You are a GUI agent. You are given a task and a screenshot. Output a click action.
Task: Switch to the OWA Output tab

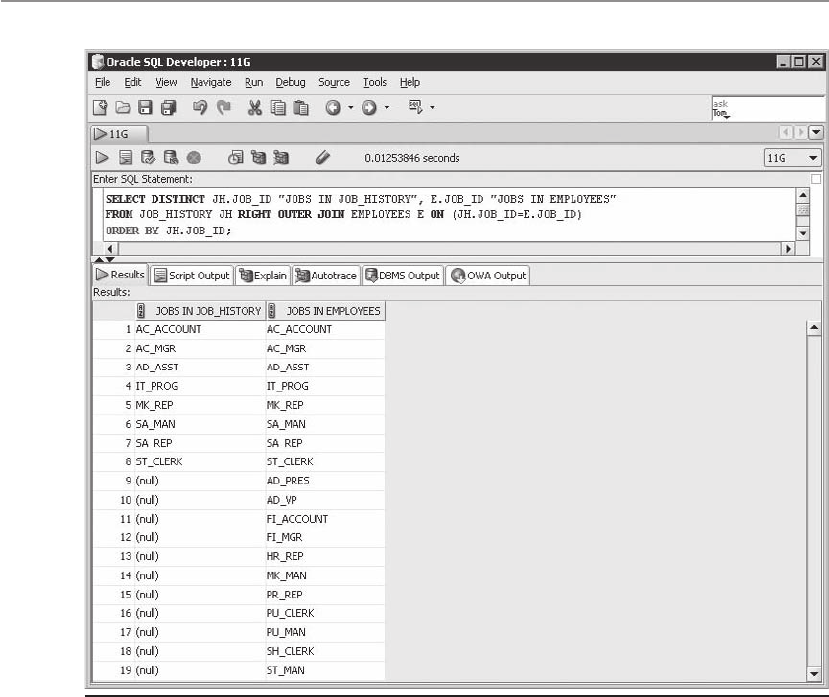point(488,276)
